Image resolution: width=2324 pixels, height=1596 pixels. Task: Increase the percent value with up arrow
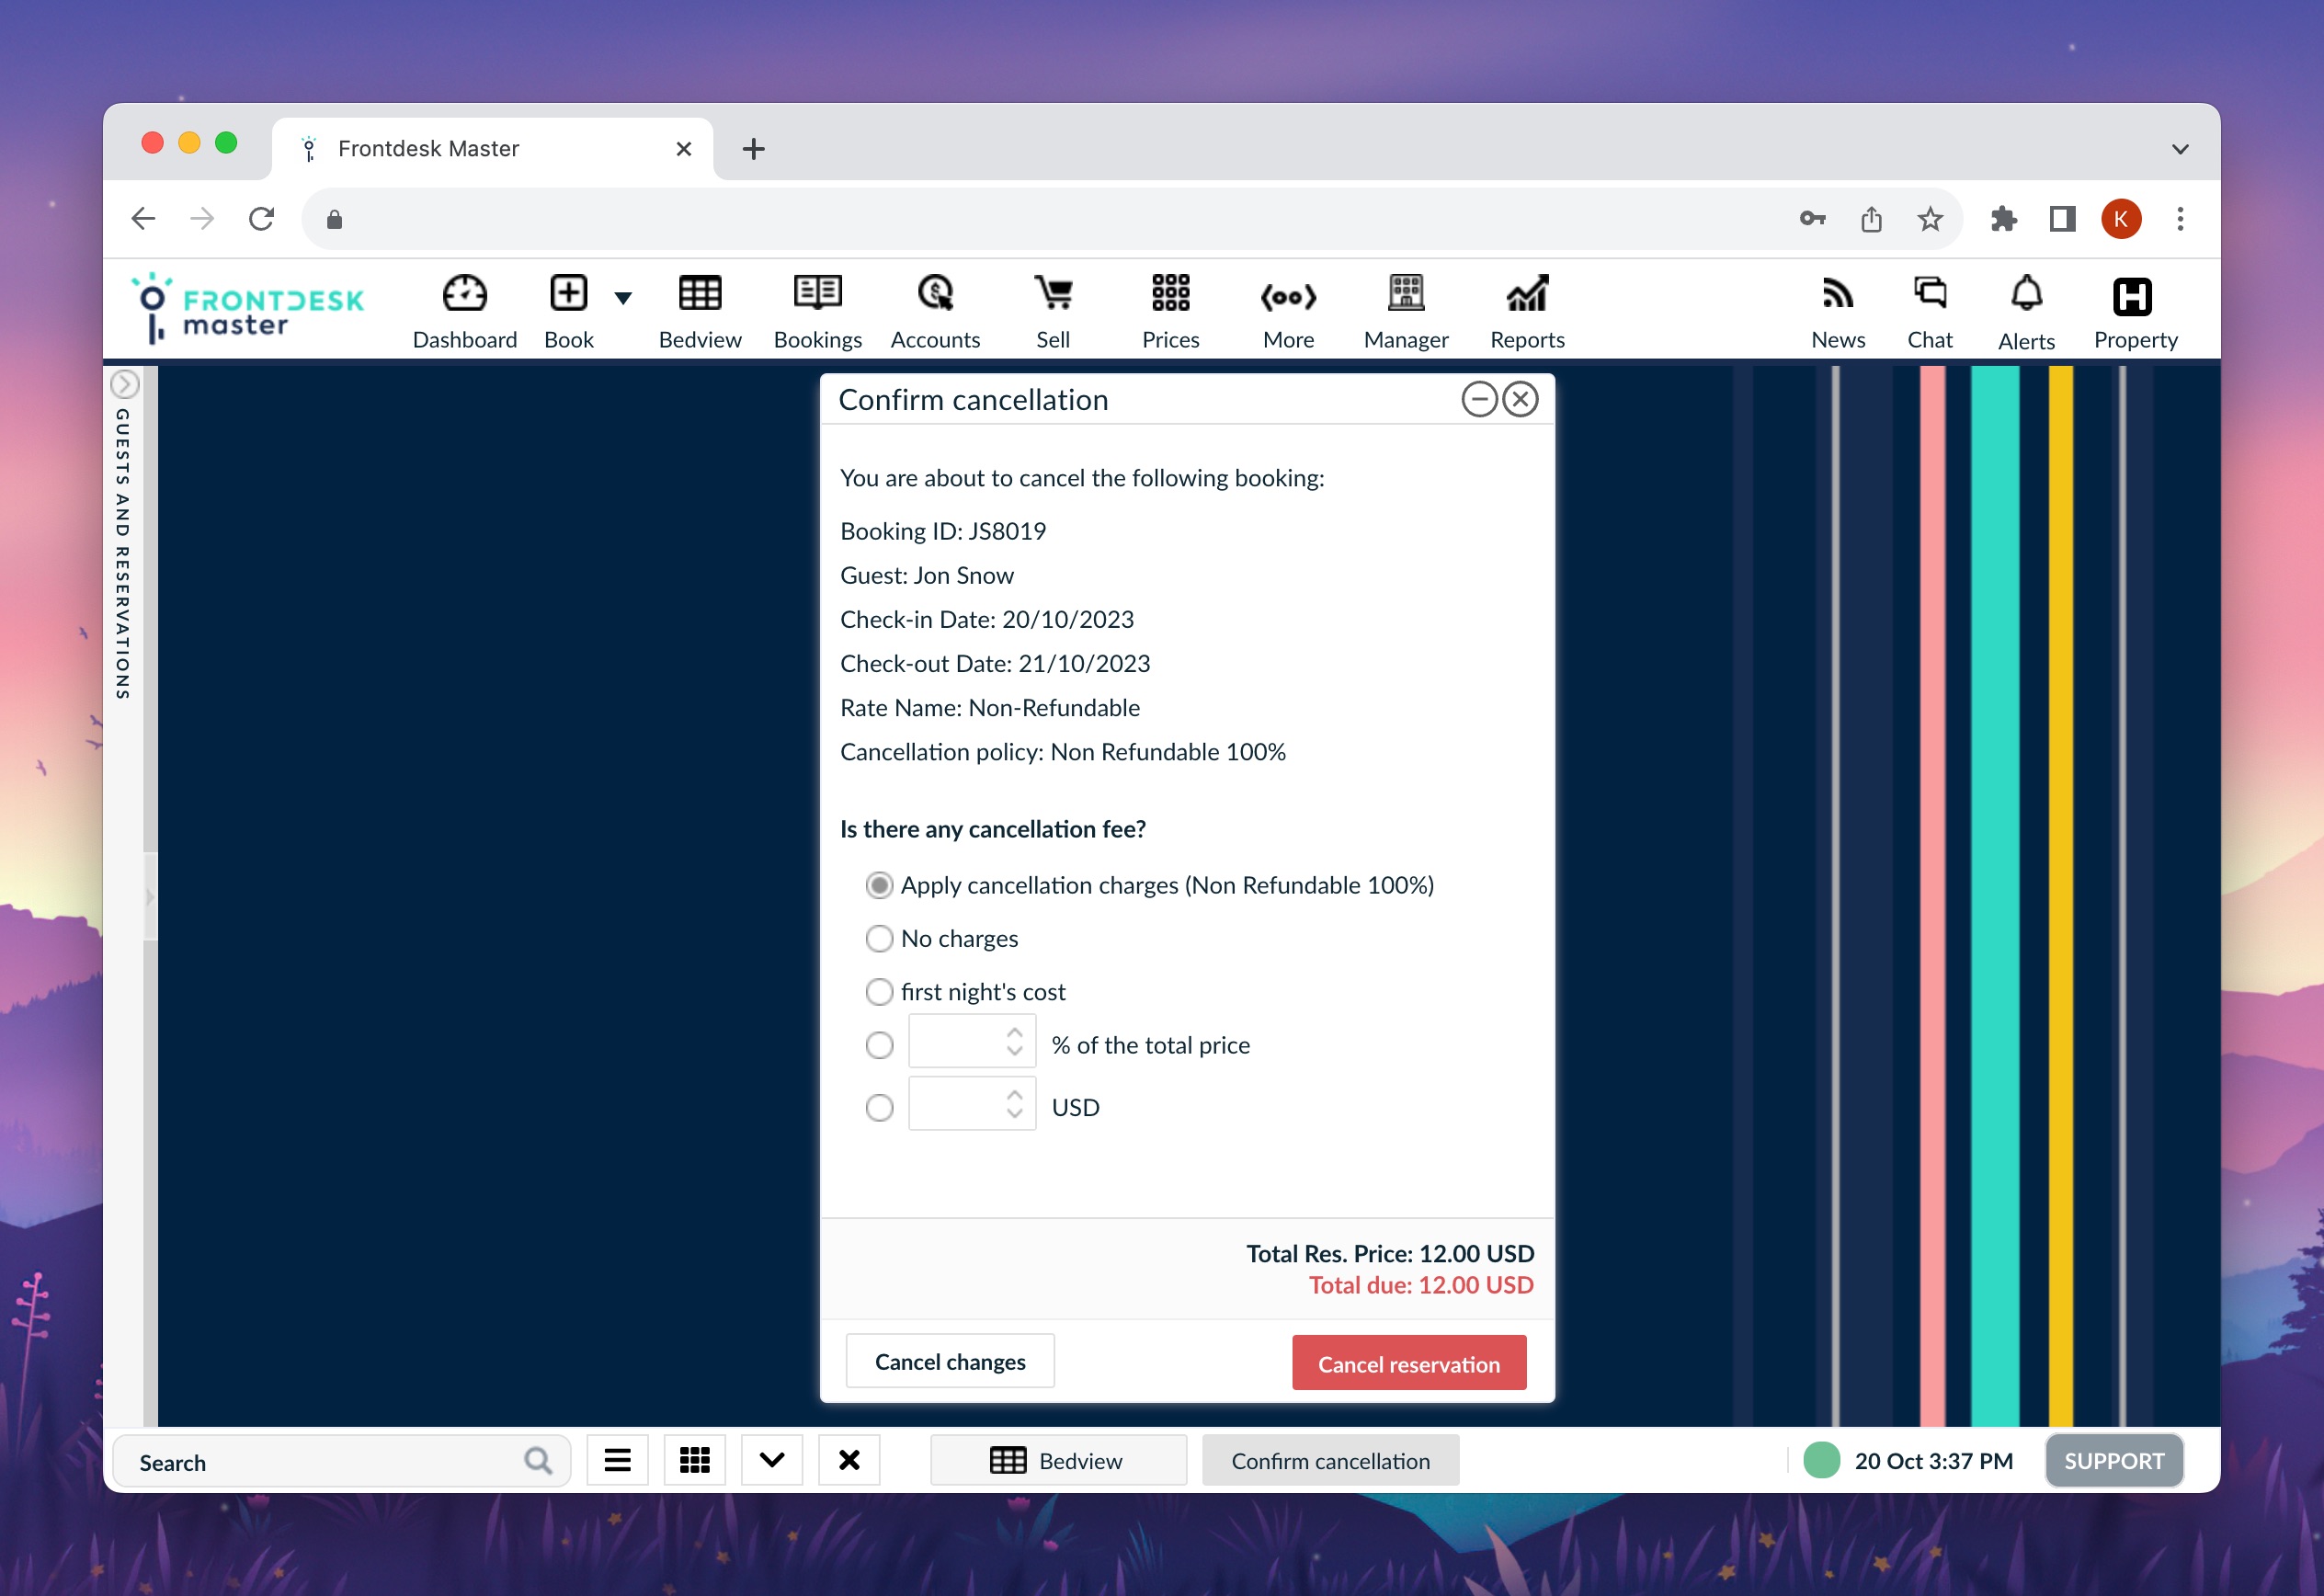click(x=1014, y=1032)
